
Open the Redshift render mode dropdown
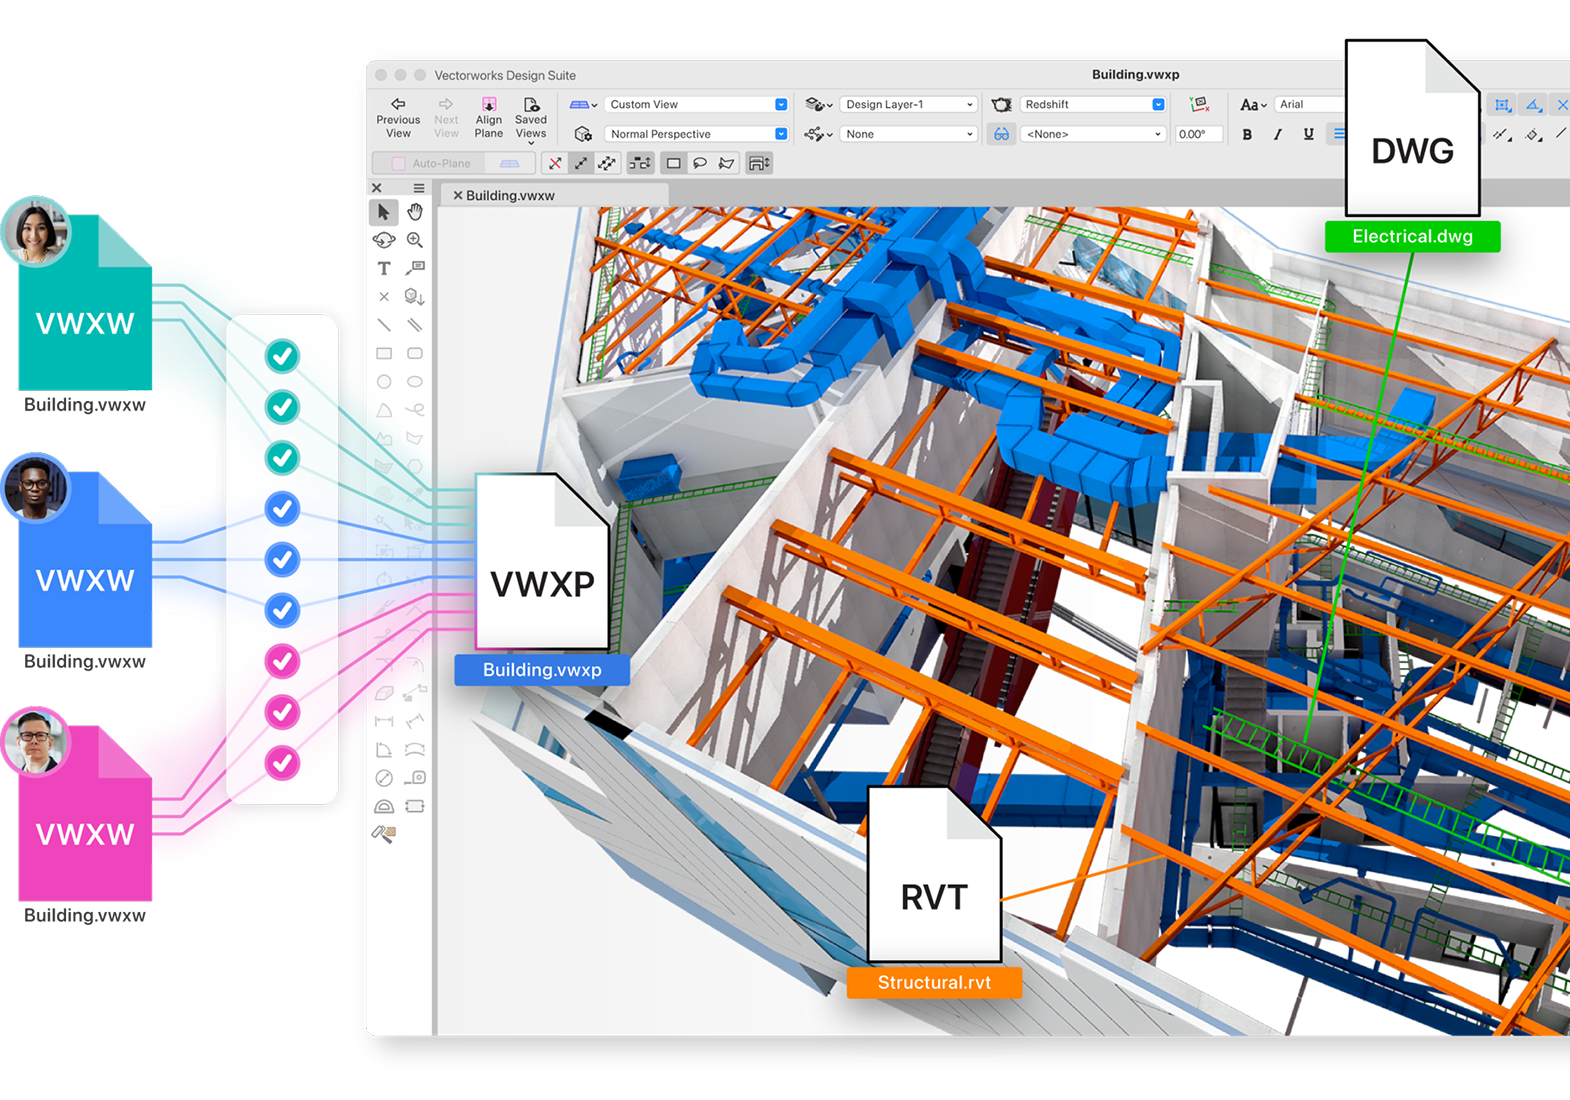[x=1092, y=104]
